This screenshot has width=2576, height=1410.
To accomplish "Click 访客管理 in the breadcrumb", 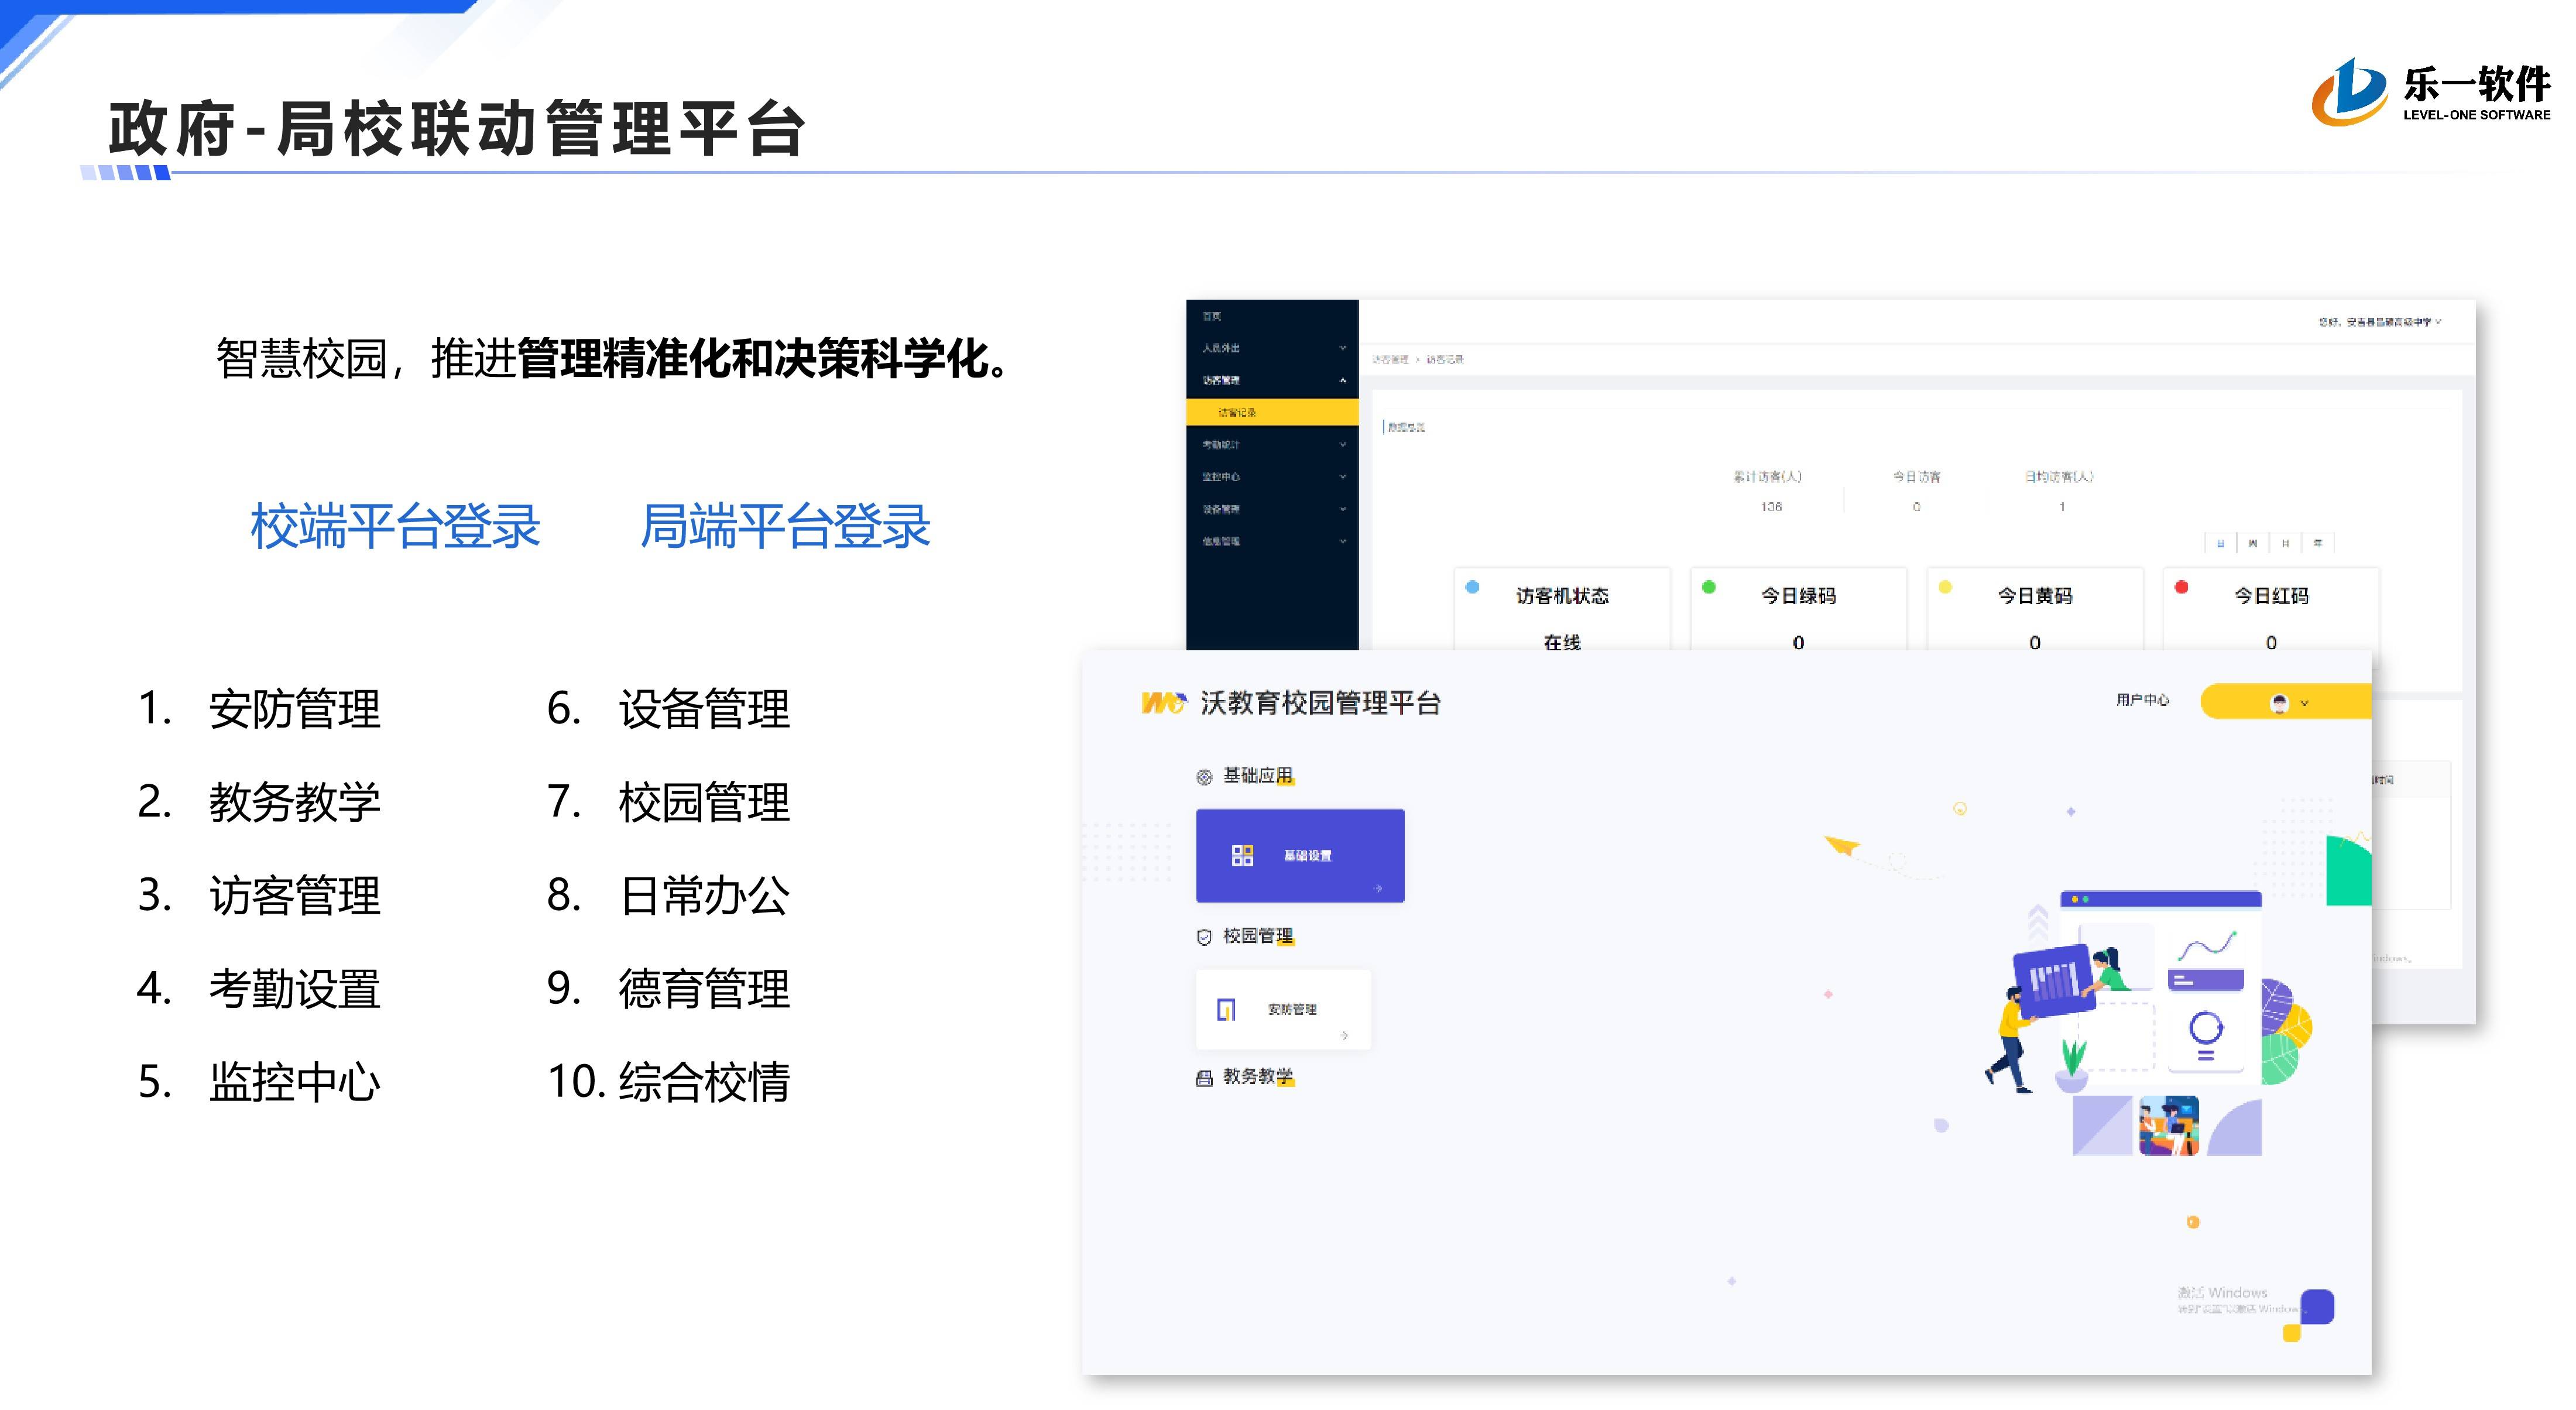I will coord(1390,359).
